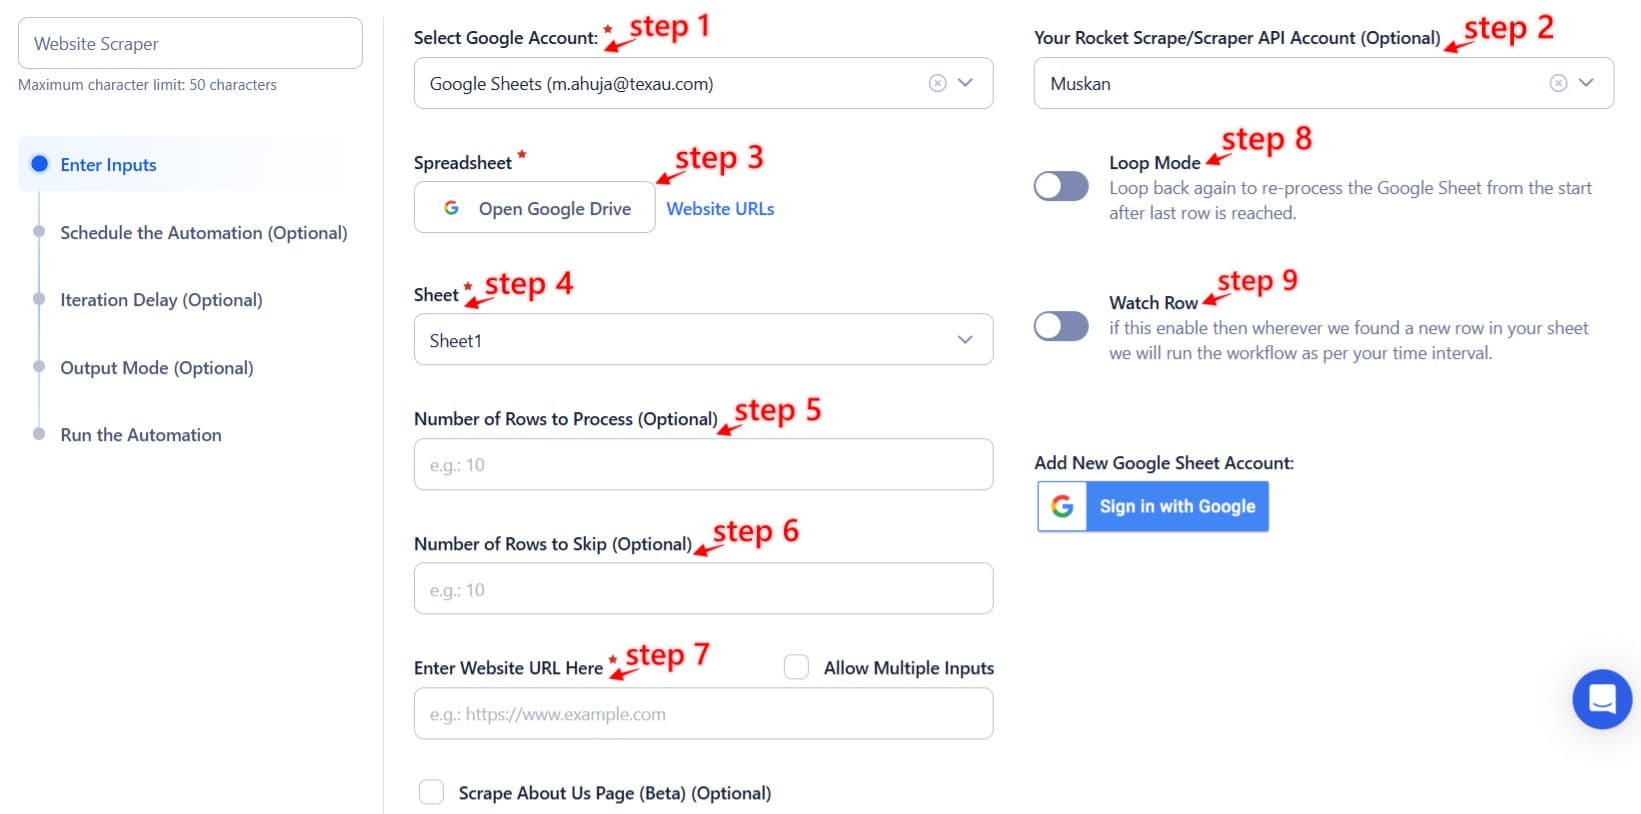Viewport: 1641px width, 814px height.
Task: Click the Google logo on Sign in button
Action: click(x=1062, y=506)
